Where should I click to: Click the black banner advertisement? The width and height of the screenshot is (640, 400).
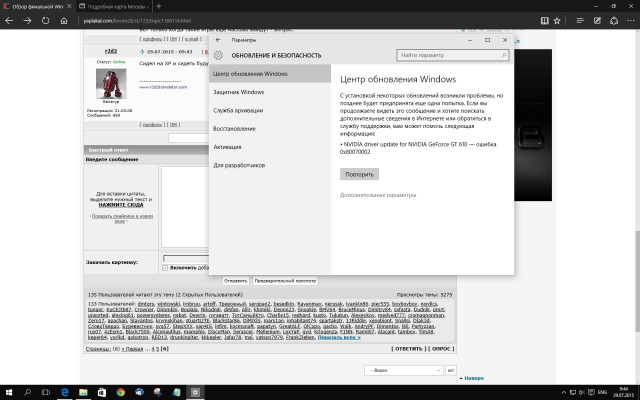click(533, 125)
